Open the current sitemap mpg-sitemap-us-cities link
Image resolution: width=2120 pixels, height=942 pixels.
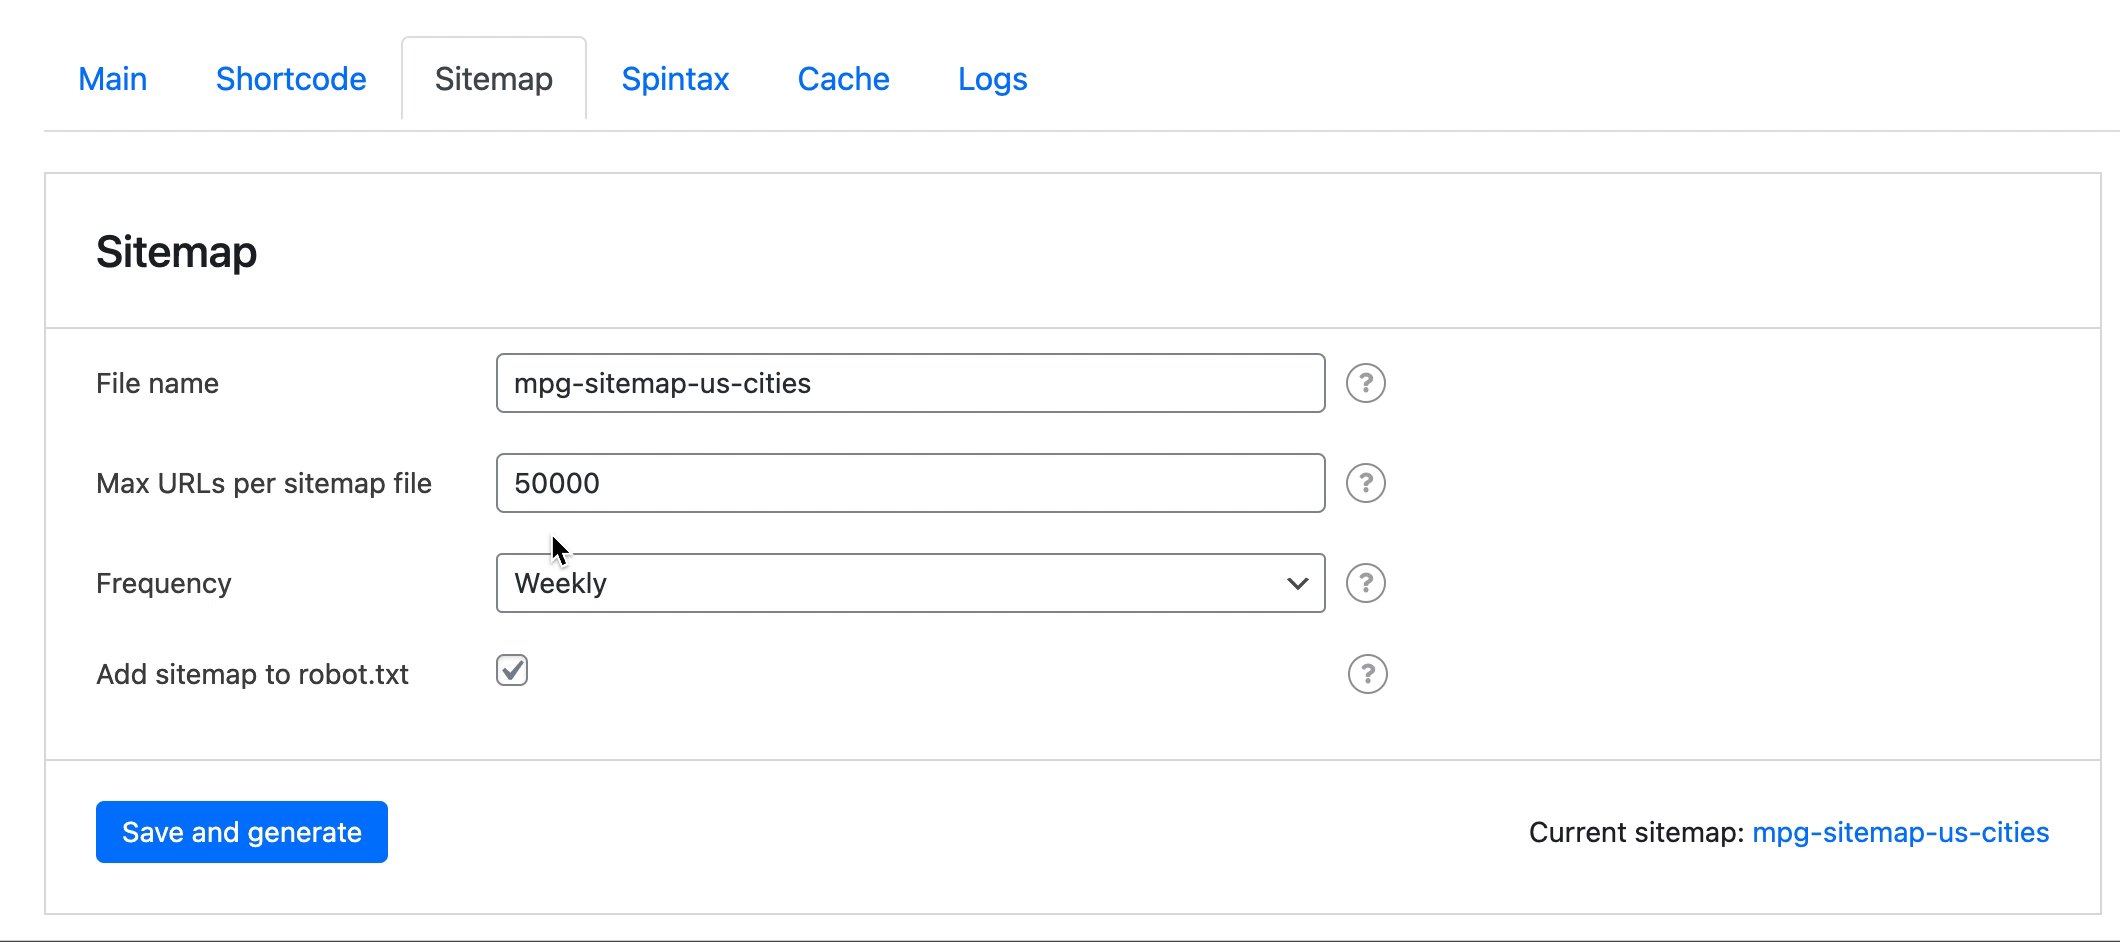point(1900,832)
